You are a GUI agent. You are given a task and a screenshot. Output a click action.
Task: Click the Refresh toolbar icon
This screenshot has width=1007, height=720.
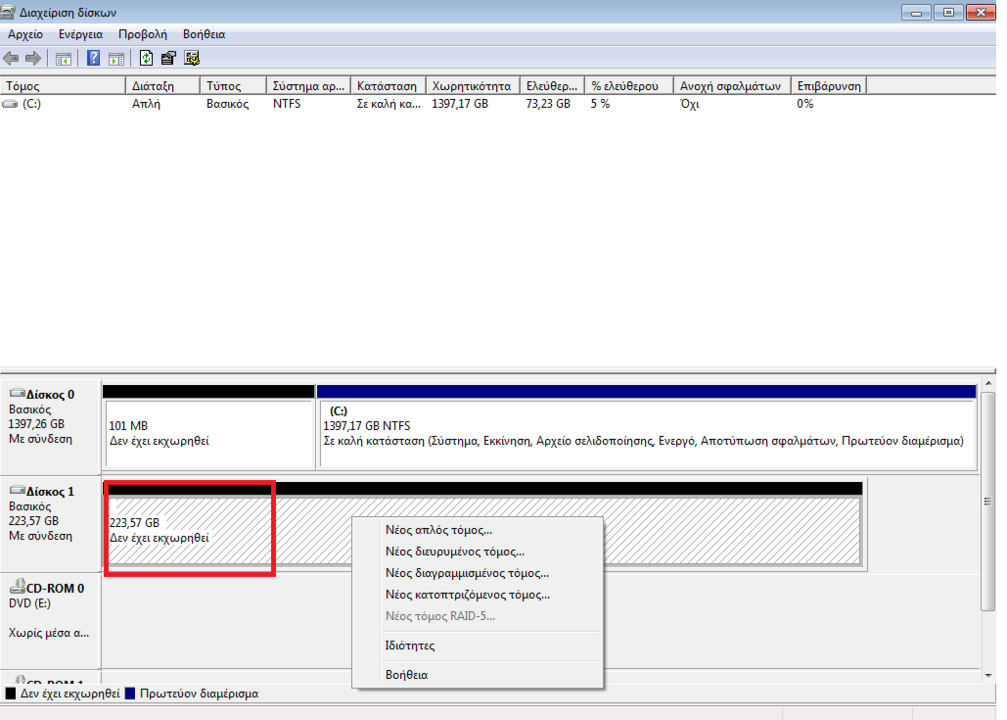pyautogui.click(x=146, y=58)
